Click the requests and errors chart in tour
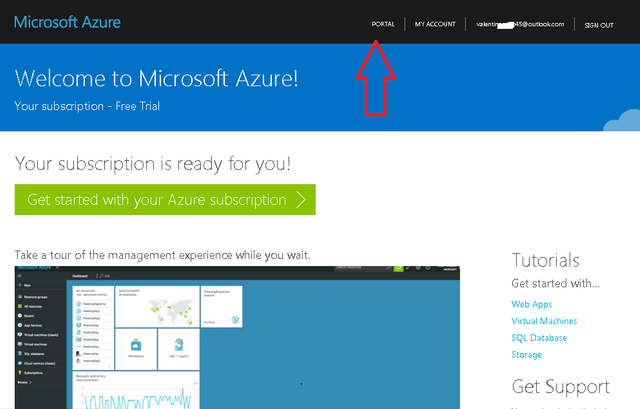 click(x=136, y=390)
